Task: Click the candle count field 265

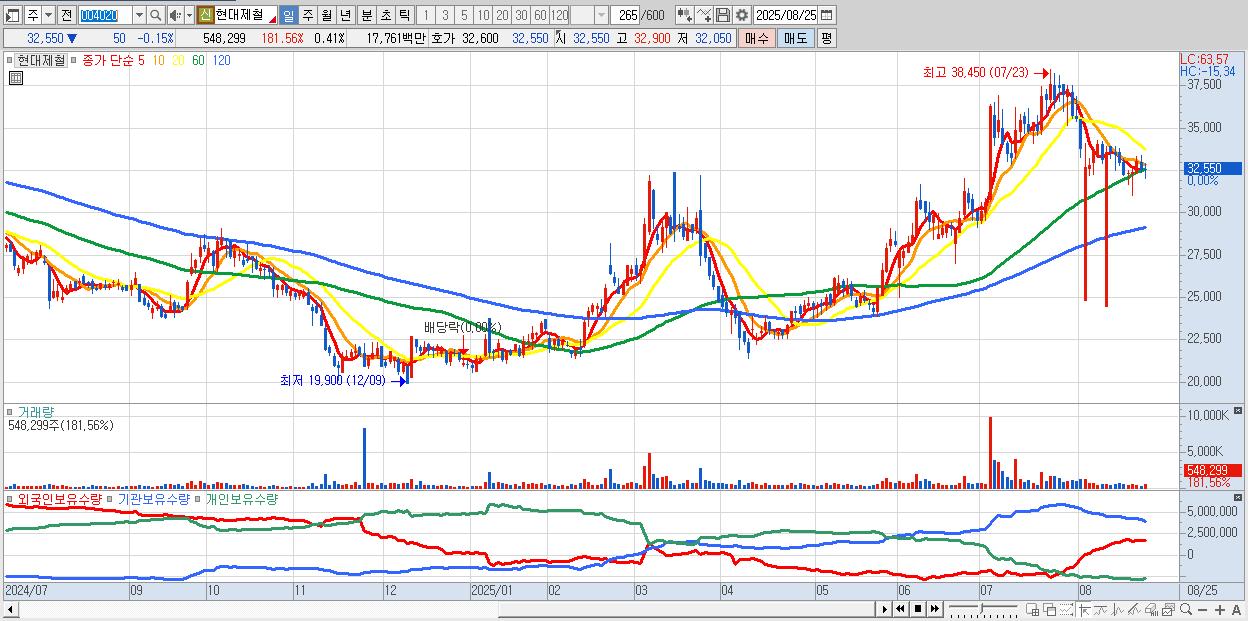Action: tap(625, 15)
